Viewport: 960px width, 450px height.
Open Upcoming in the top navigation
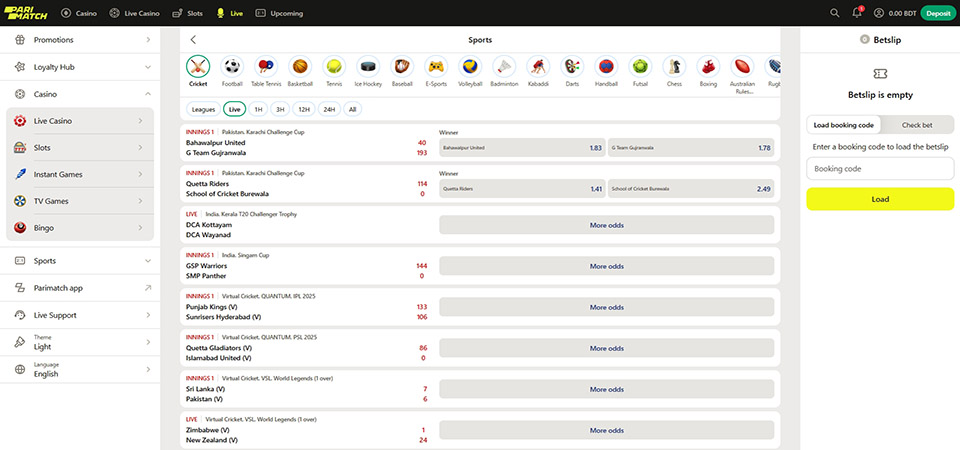(279, 13)
